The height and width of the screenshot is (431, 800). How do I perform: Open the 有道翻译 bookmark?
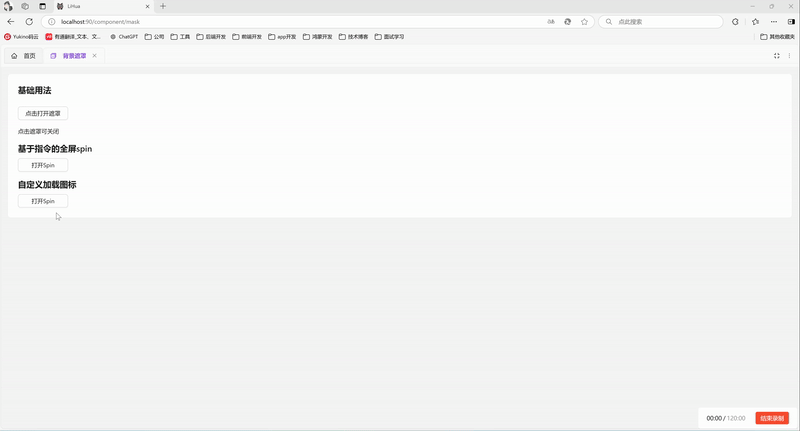(73, 37)
